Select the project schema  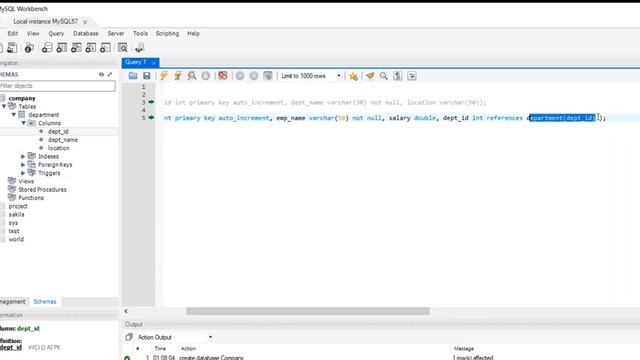pos(18,207)
